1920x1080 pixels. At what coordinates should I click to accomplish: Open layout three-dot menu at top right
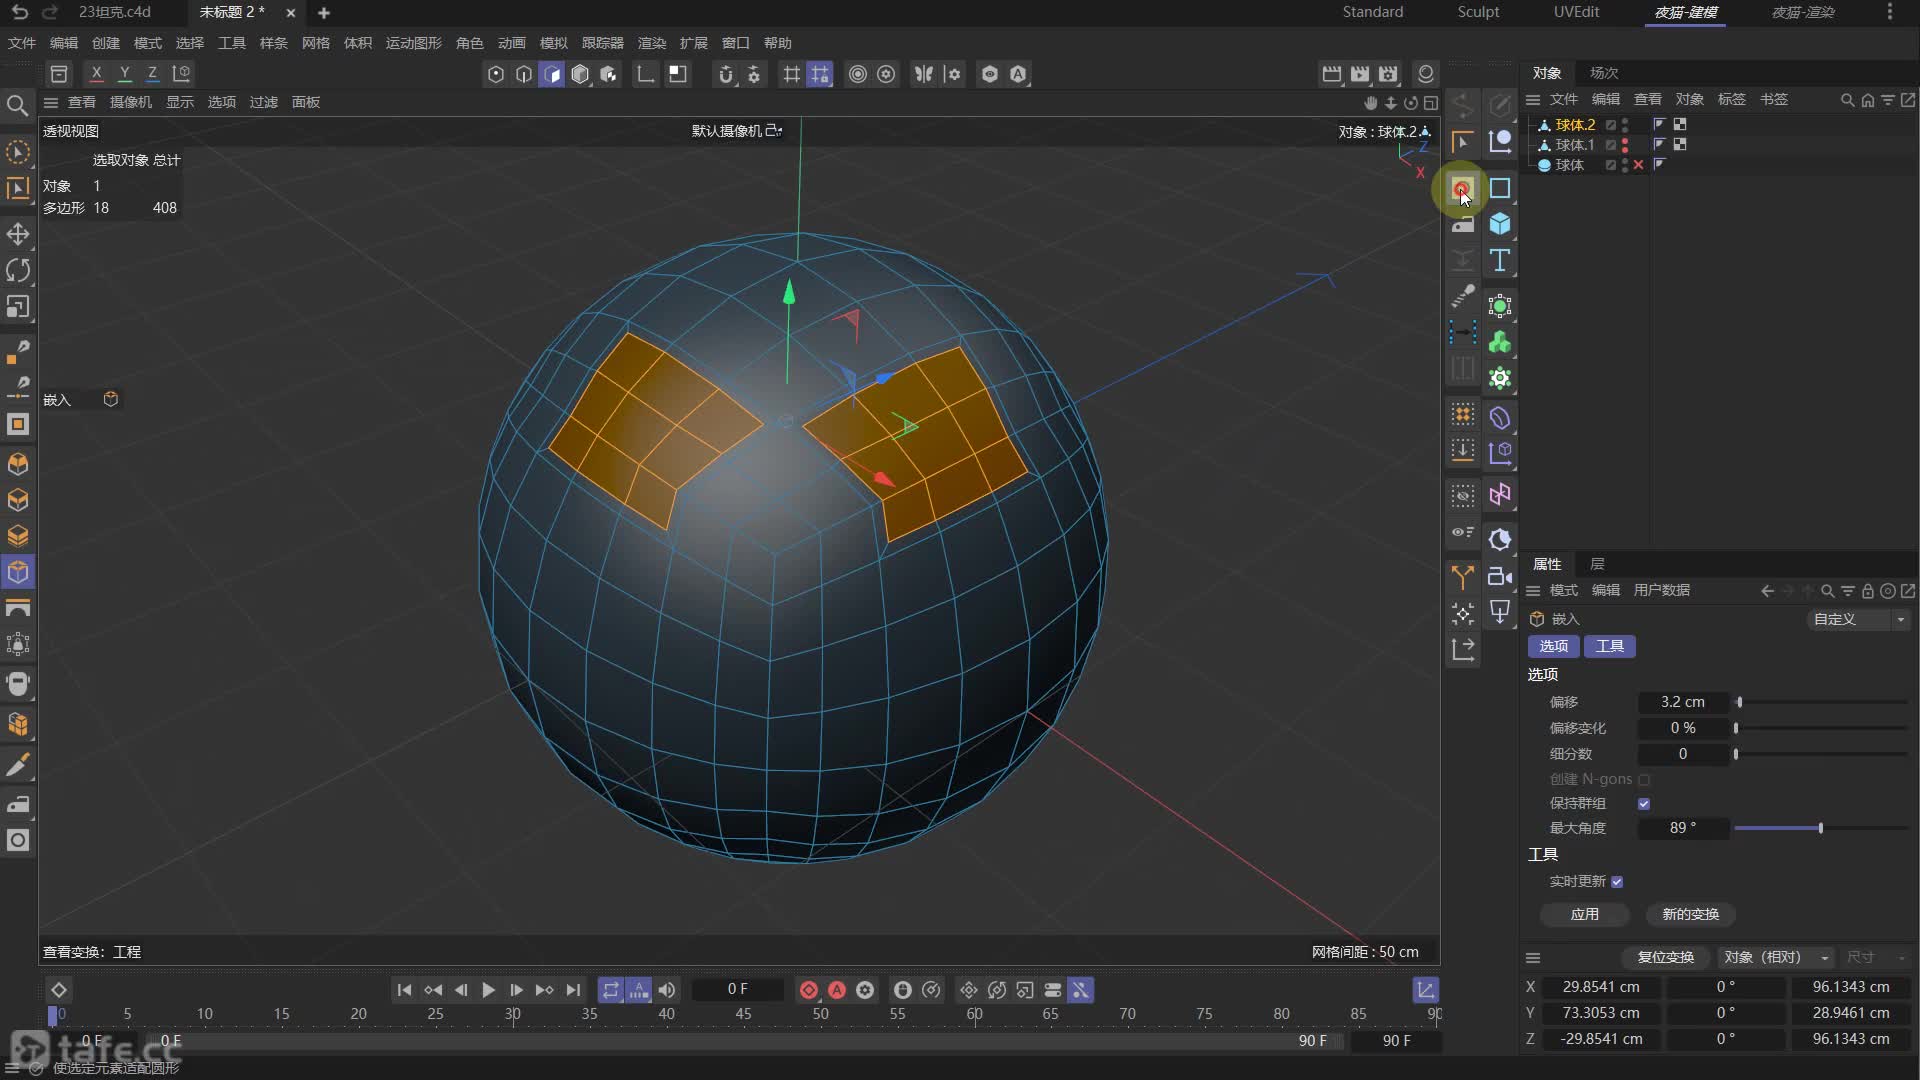(1889, 12)
